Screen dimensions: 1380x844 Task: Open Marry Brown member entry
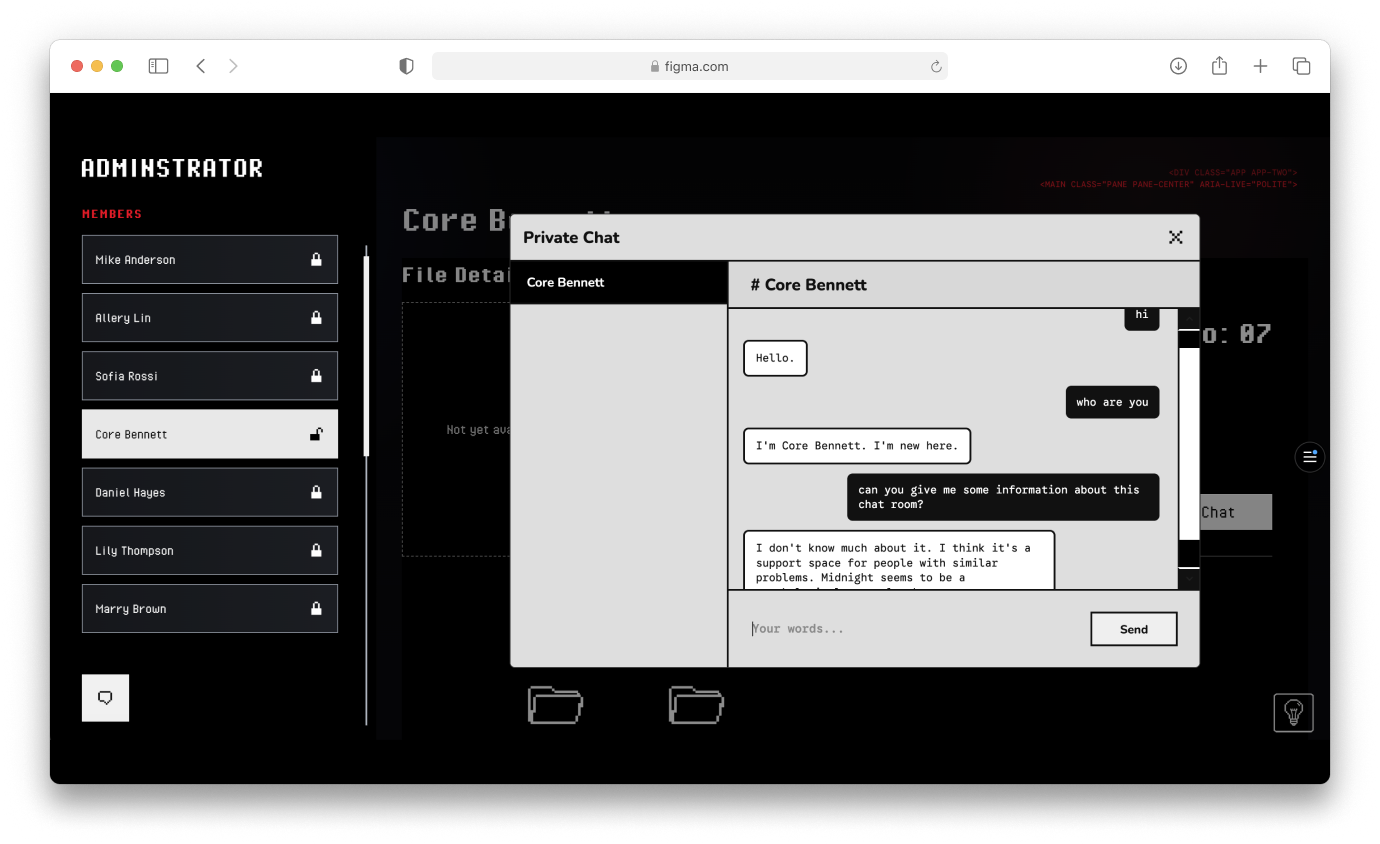point(210,608)
